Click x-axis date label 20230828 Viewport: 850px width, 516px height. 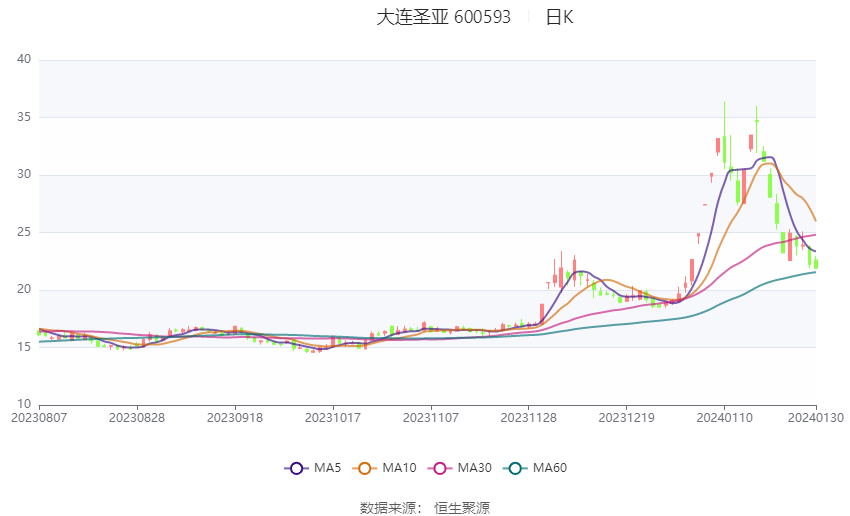click(x=137, y=418)
